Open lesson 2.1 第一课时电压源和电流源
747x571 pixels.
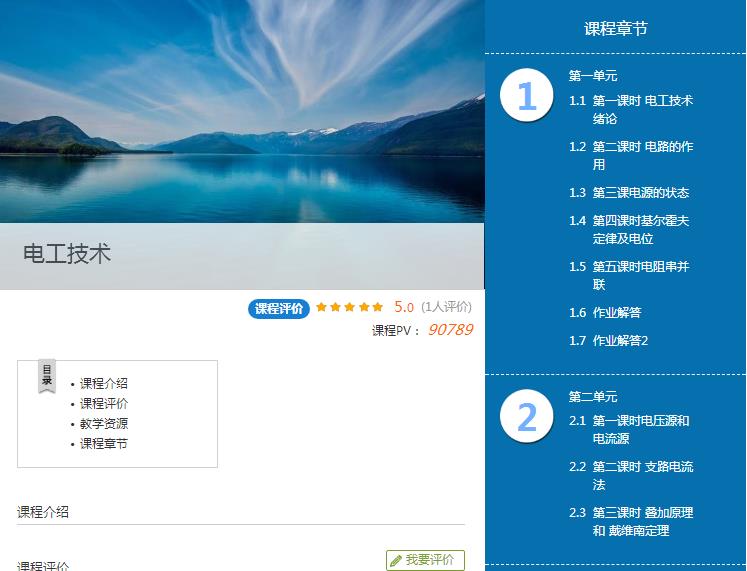(629, 430)
